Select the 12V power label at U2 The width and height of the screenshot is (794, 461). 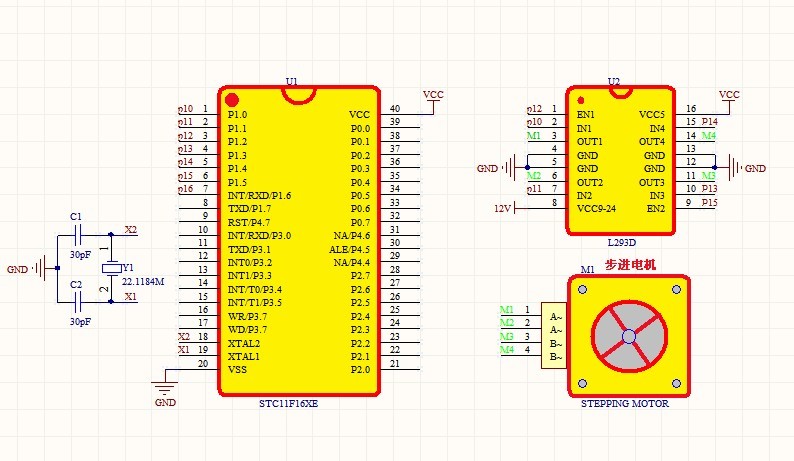point(503,208)
